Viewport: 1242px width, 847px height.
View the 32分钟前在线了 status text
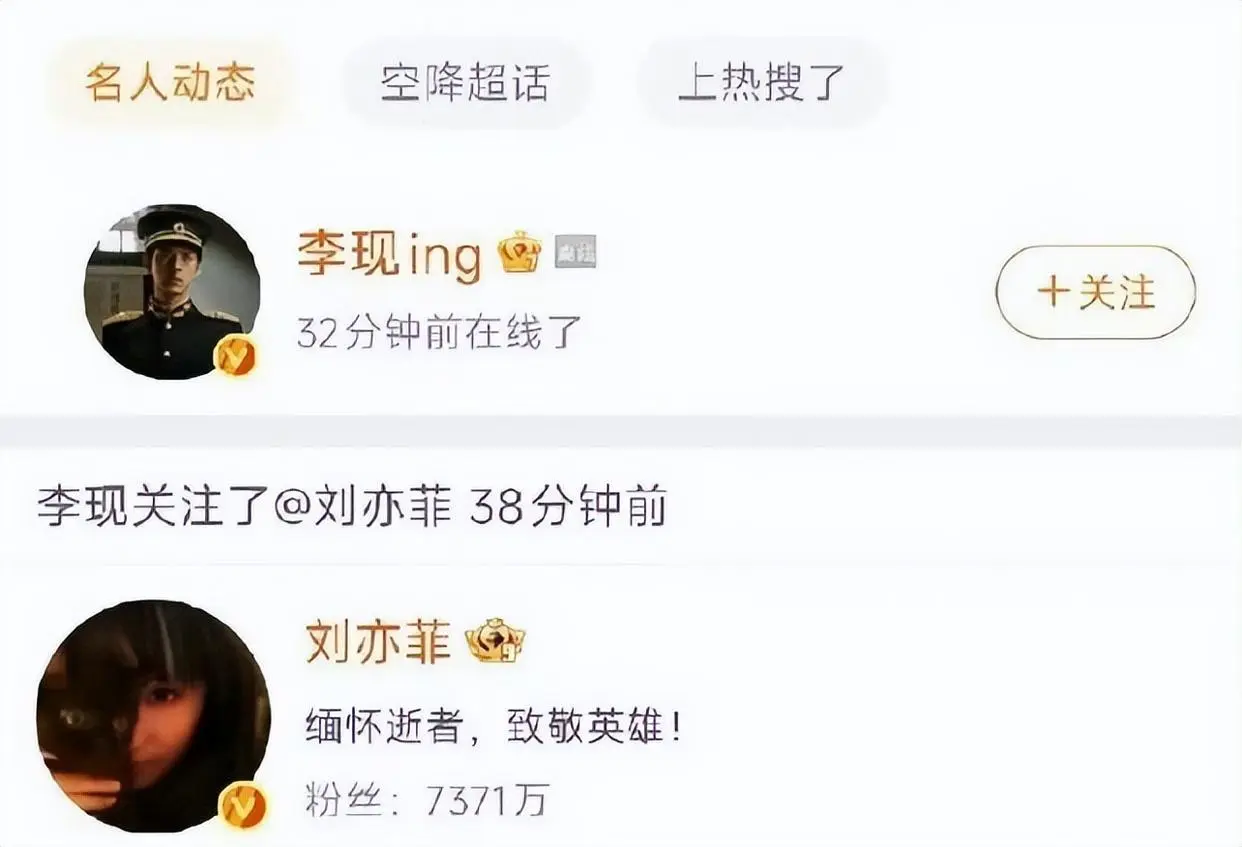(x=439, y=331)
